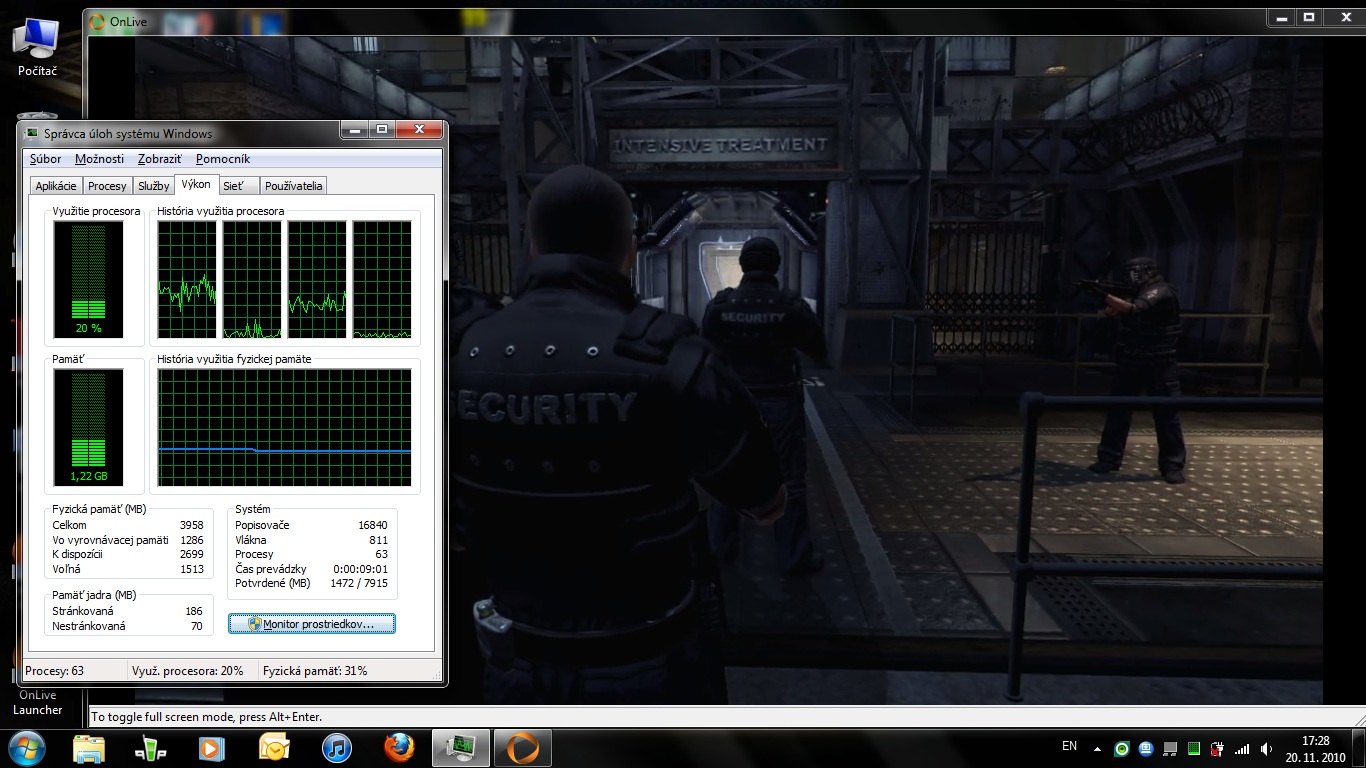This screenshot has width=1366, height=768.
Task: Click the green circular tray icon
Action: (1122, 748)
